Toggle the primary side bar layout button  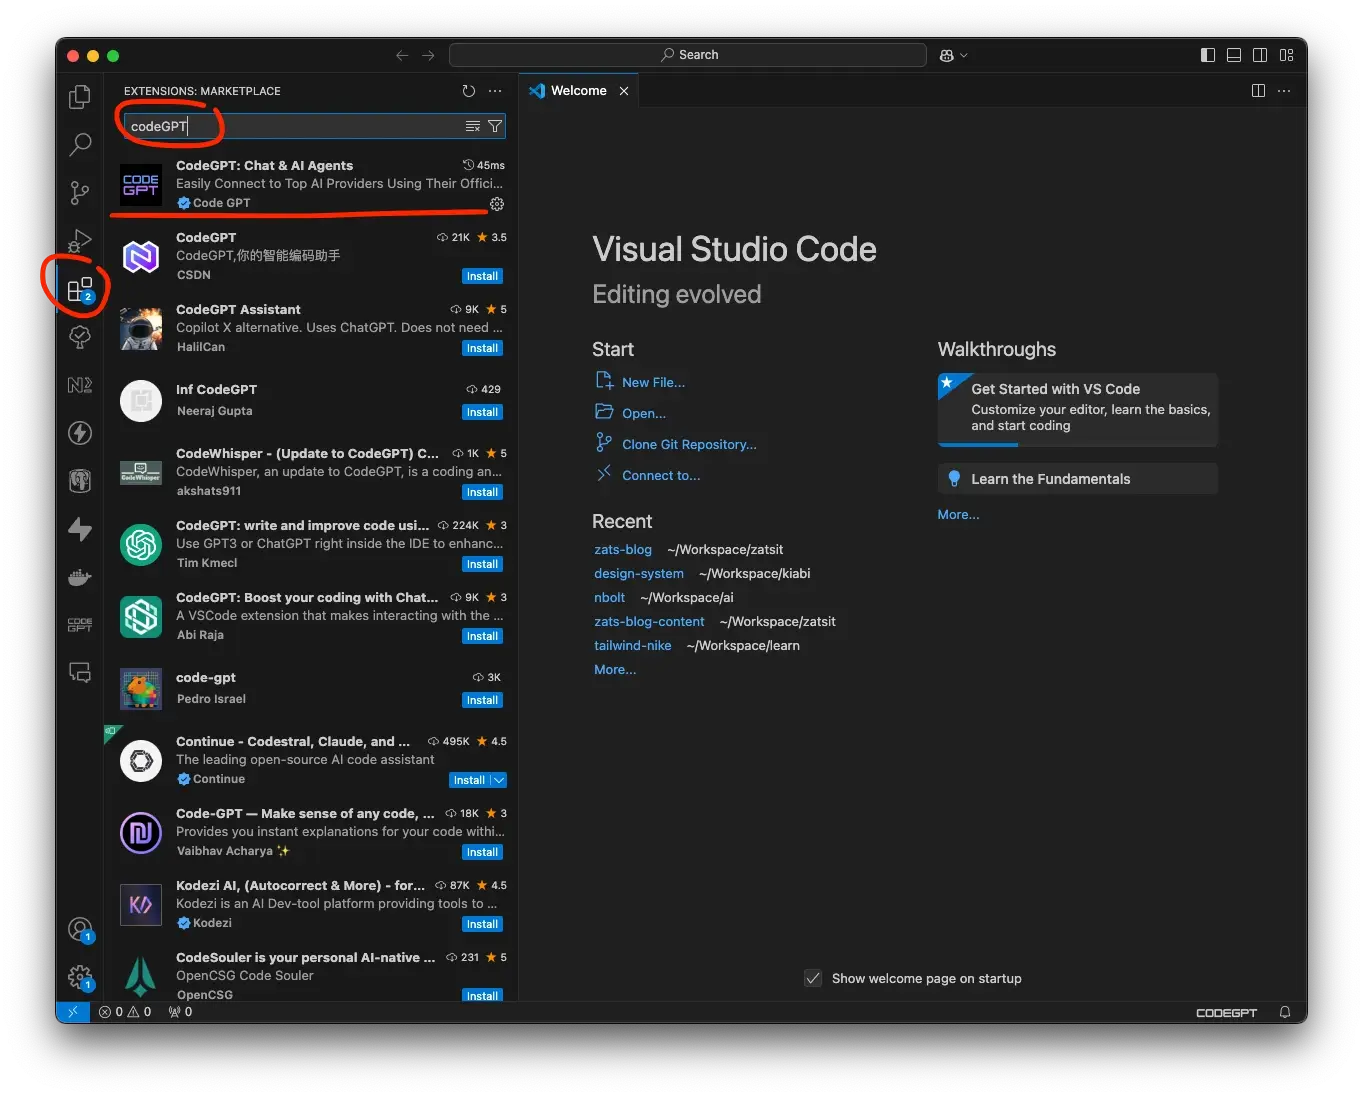(x=1208, y=55)
